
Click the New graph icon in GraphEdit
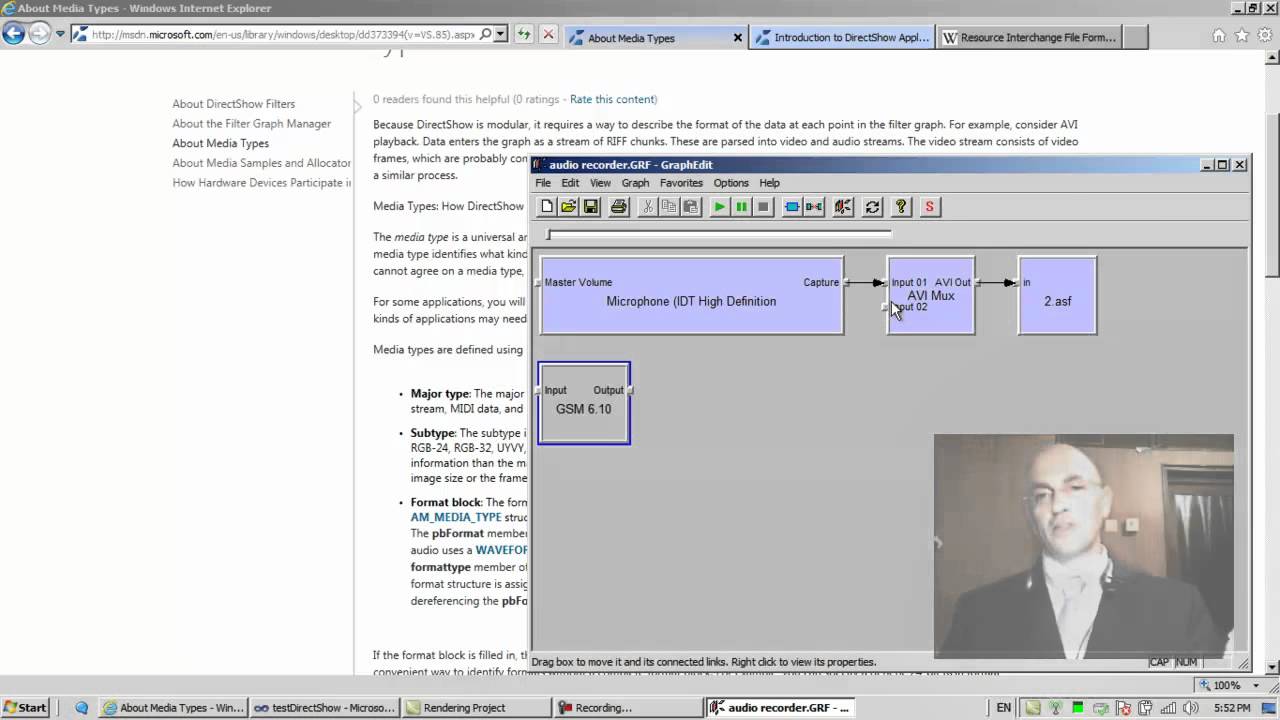(x=546, y=207)
